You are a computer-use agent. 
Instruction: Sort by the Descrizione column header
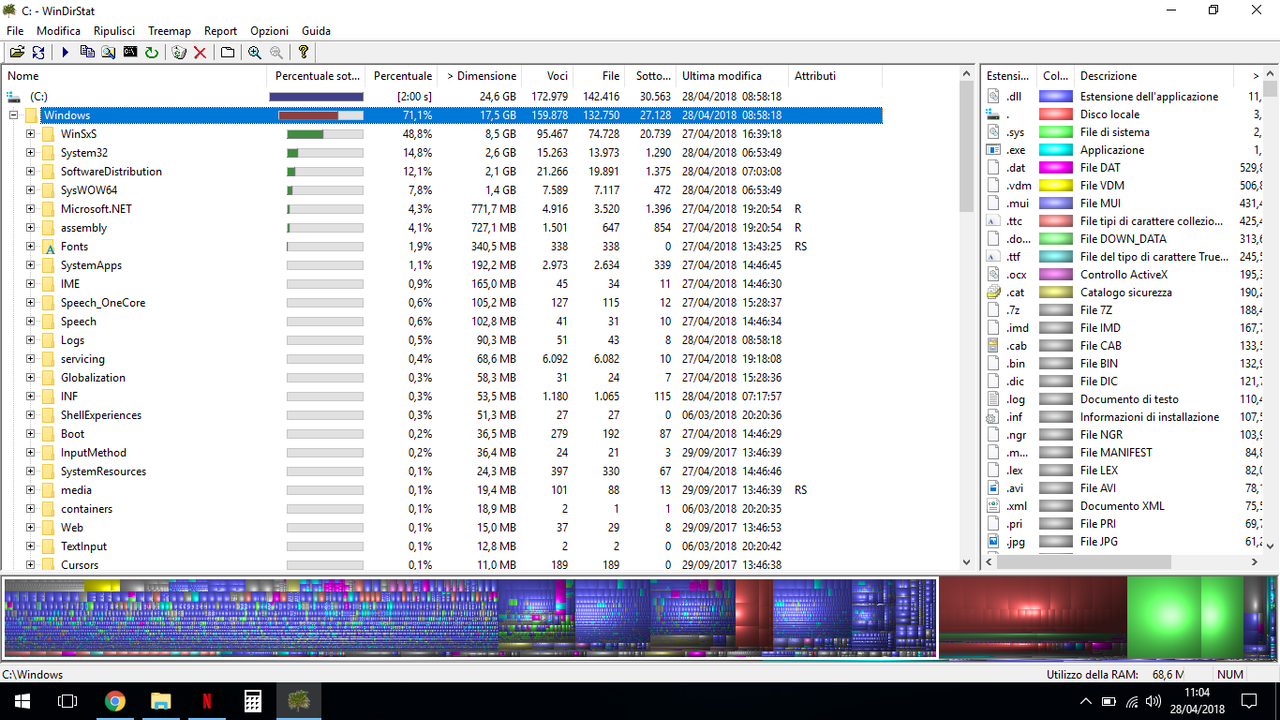(1153, 76)
